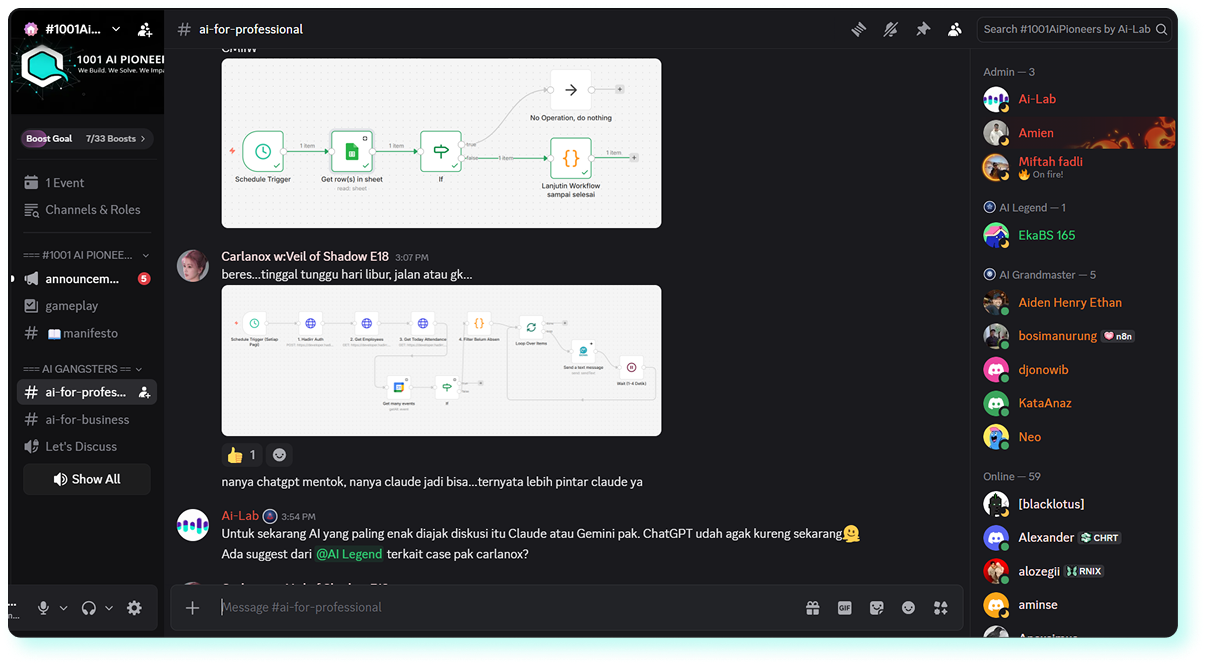
Task: Click the add reaction smiley button
Action: [x=280, y=455]
